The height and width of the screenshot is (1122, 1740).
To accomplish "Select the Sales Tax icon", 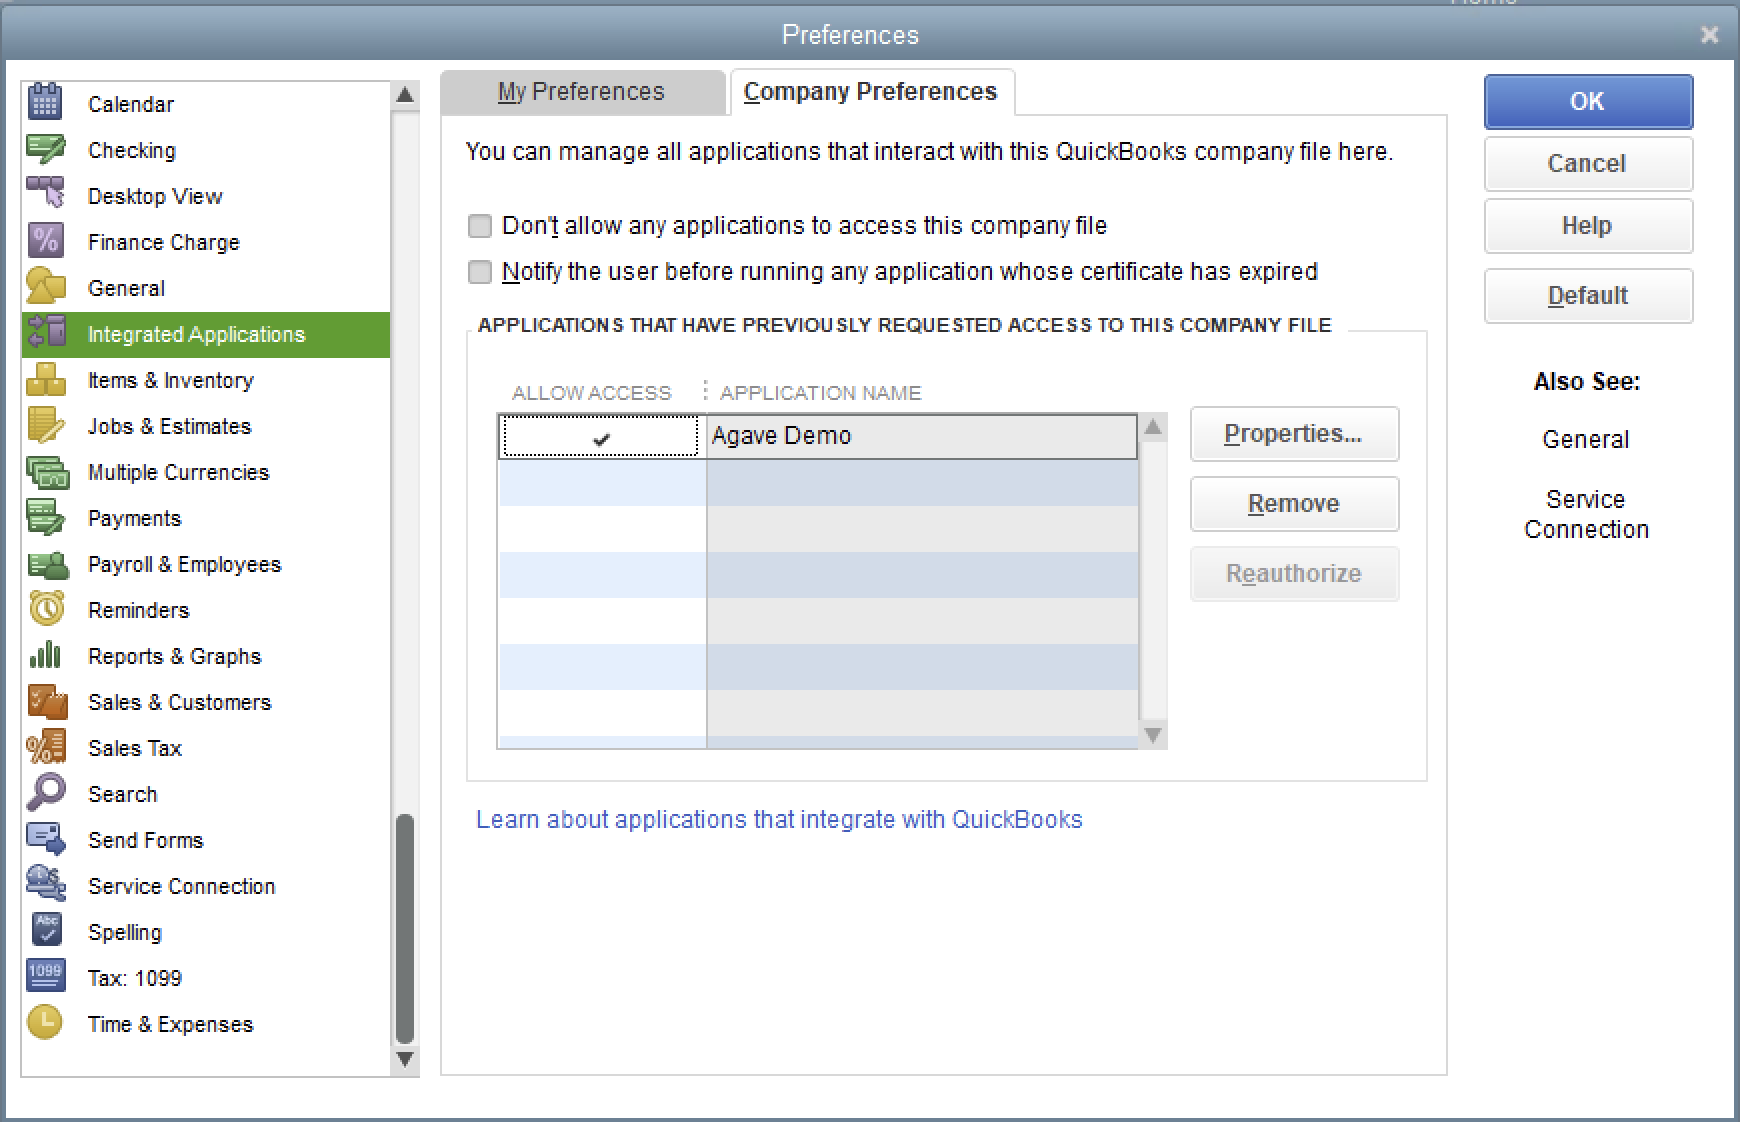I will (x=46, y=747).
